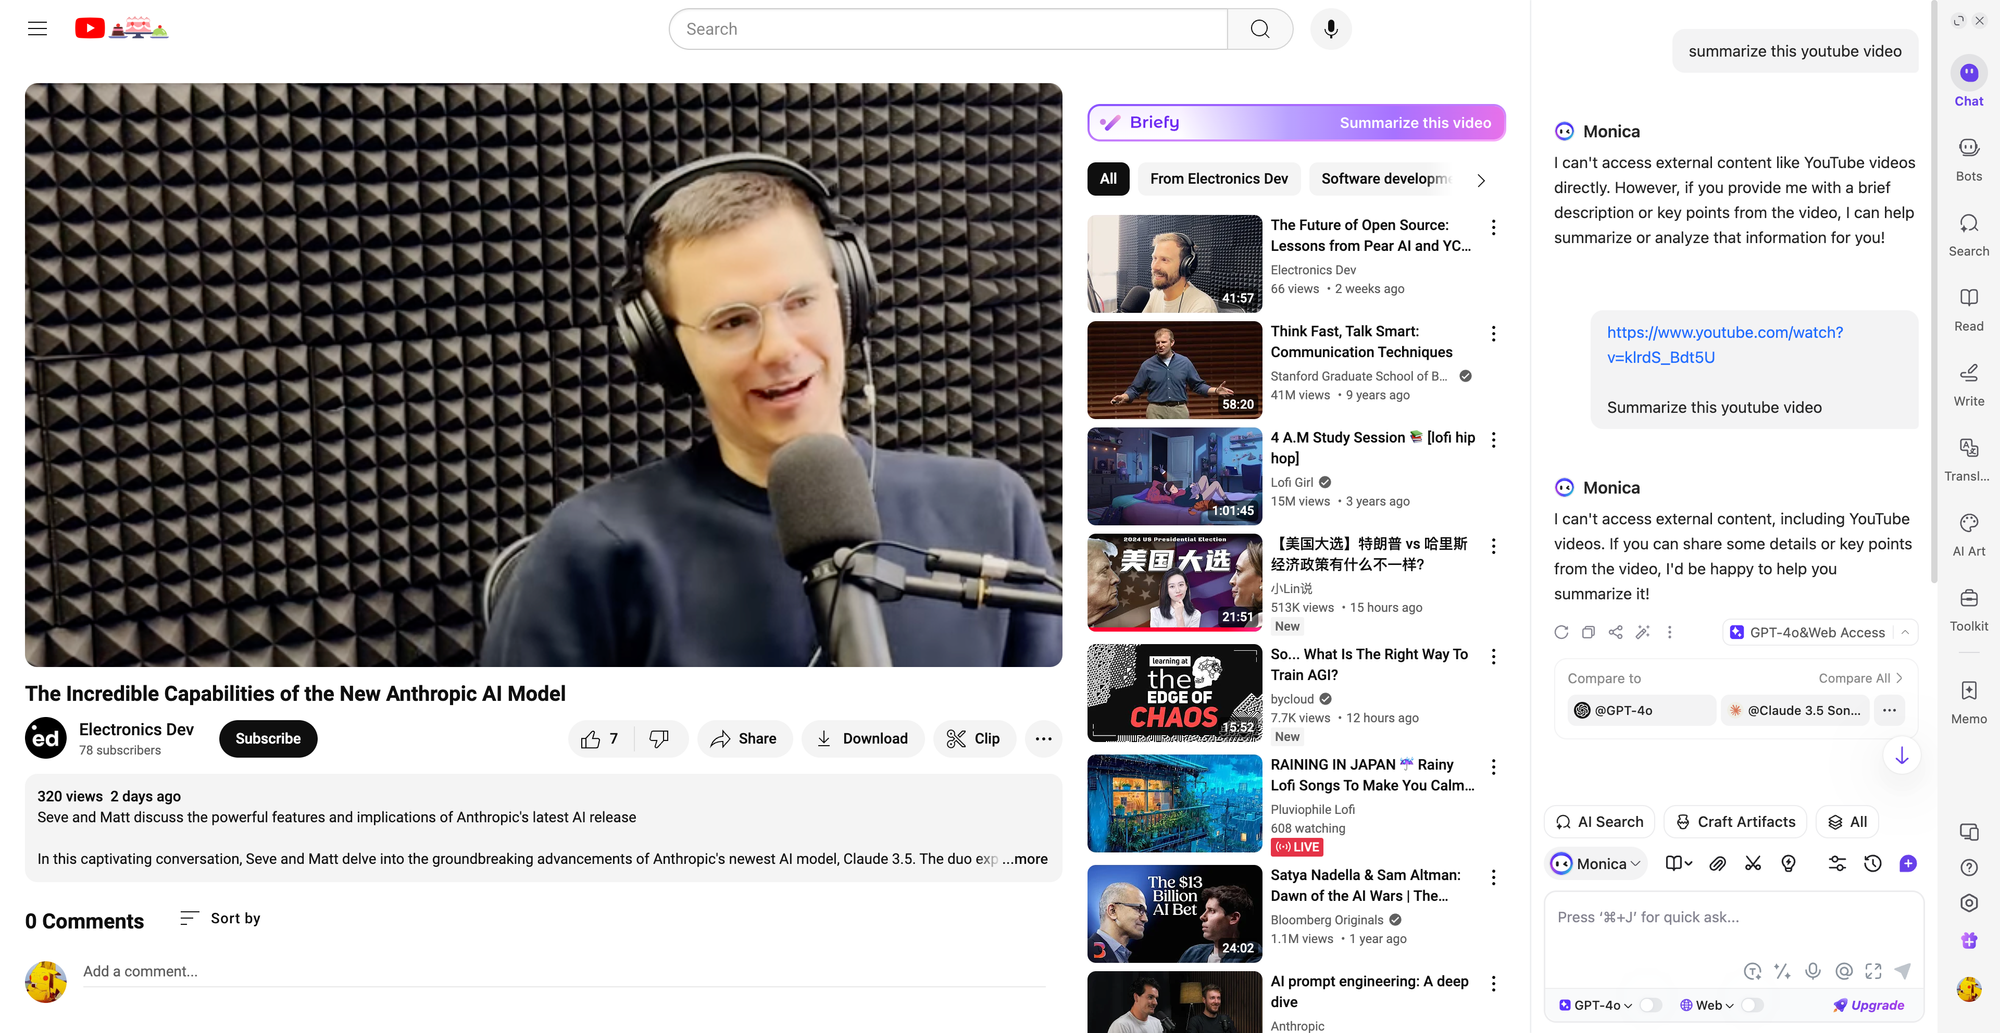Click the Download button
The height and width of the screenshot is (1033, 2000).
862,739
